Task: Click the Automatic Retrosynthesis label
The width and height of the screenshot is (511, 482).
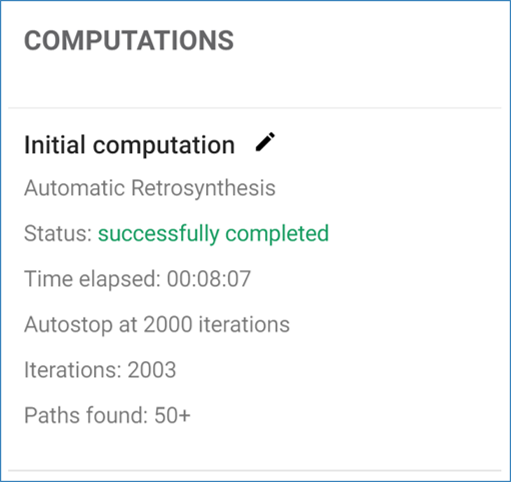Action: [150, 188]
